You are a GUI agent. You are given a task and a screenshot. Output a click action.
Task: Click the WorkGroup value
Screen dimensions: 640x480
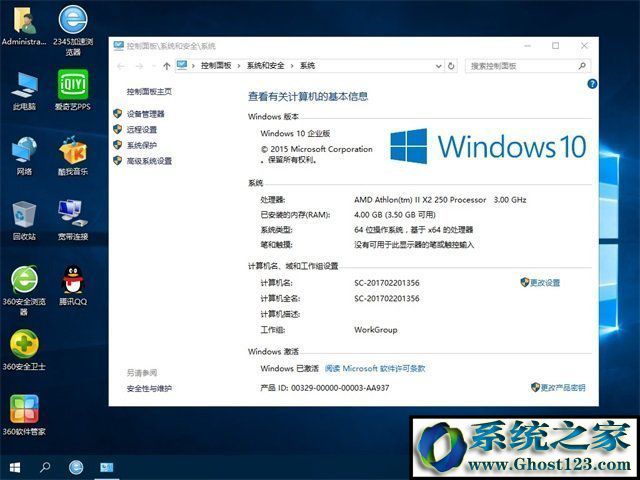click(x=376, y=330)
